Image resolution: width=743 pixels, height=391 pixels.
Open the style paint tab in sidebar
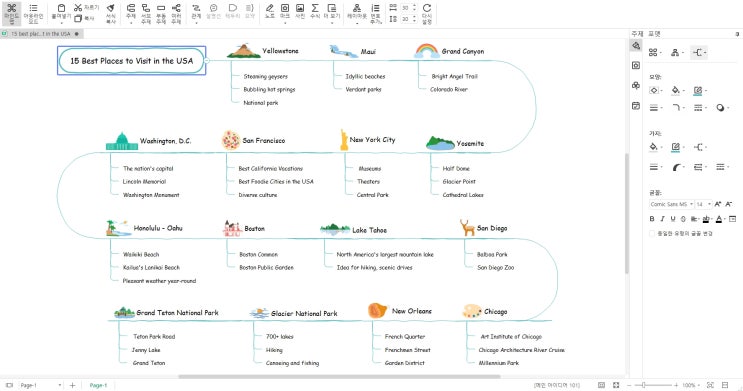[636, 46]
